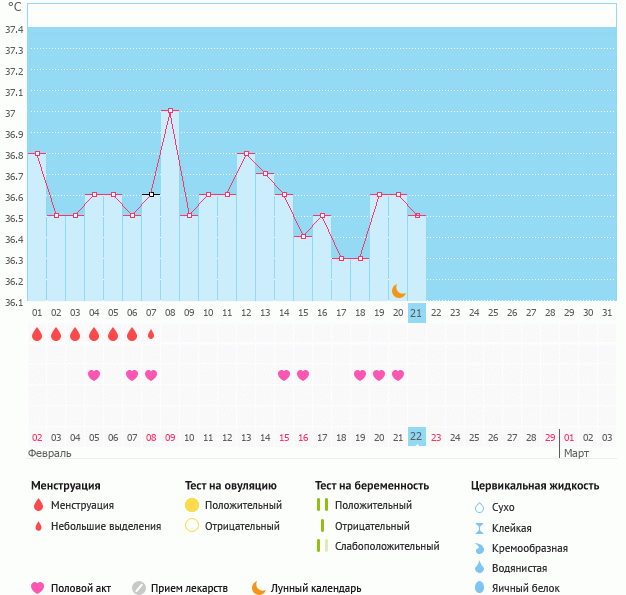Click the moon icon on day 20

[398, 291]
